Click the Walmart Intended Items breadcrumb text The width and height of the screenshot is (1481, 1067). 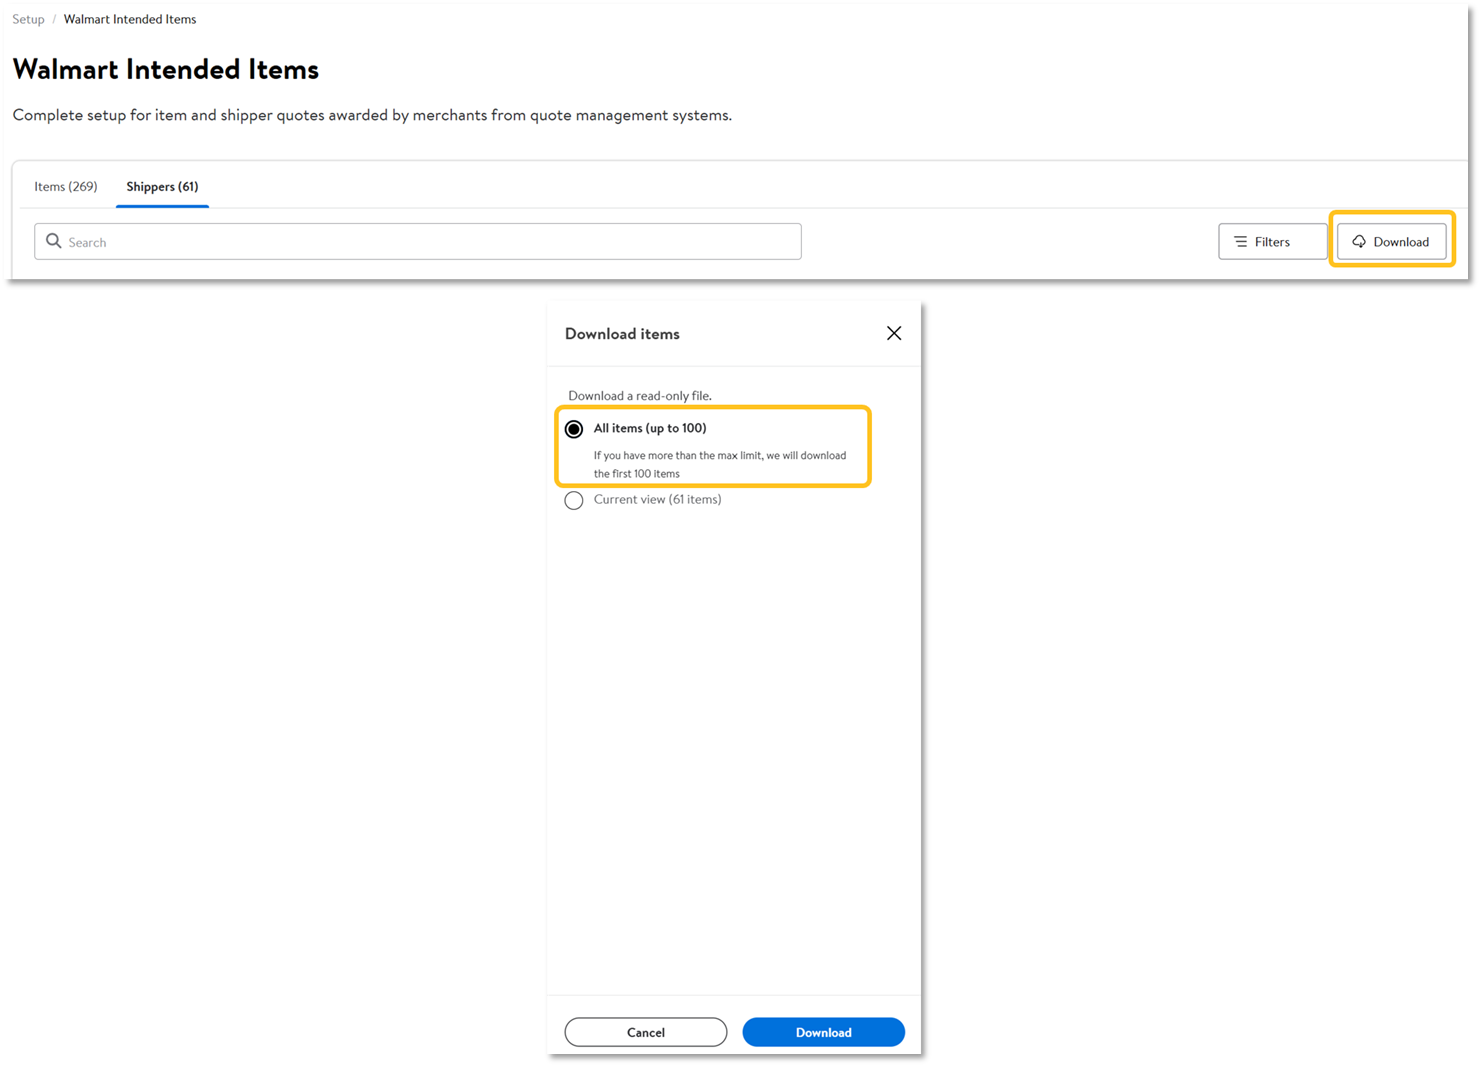130,19
